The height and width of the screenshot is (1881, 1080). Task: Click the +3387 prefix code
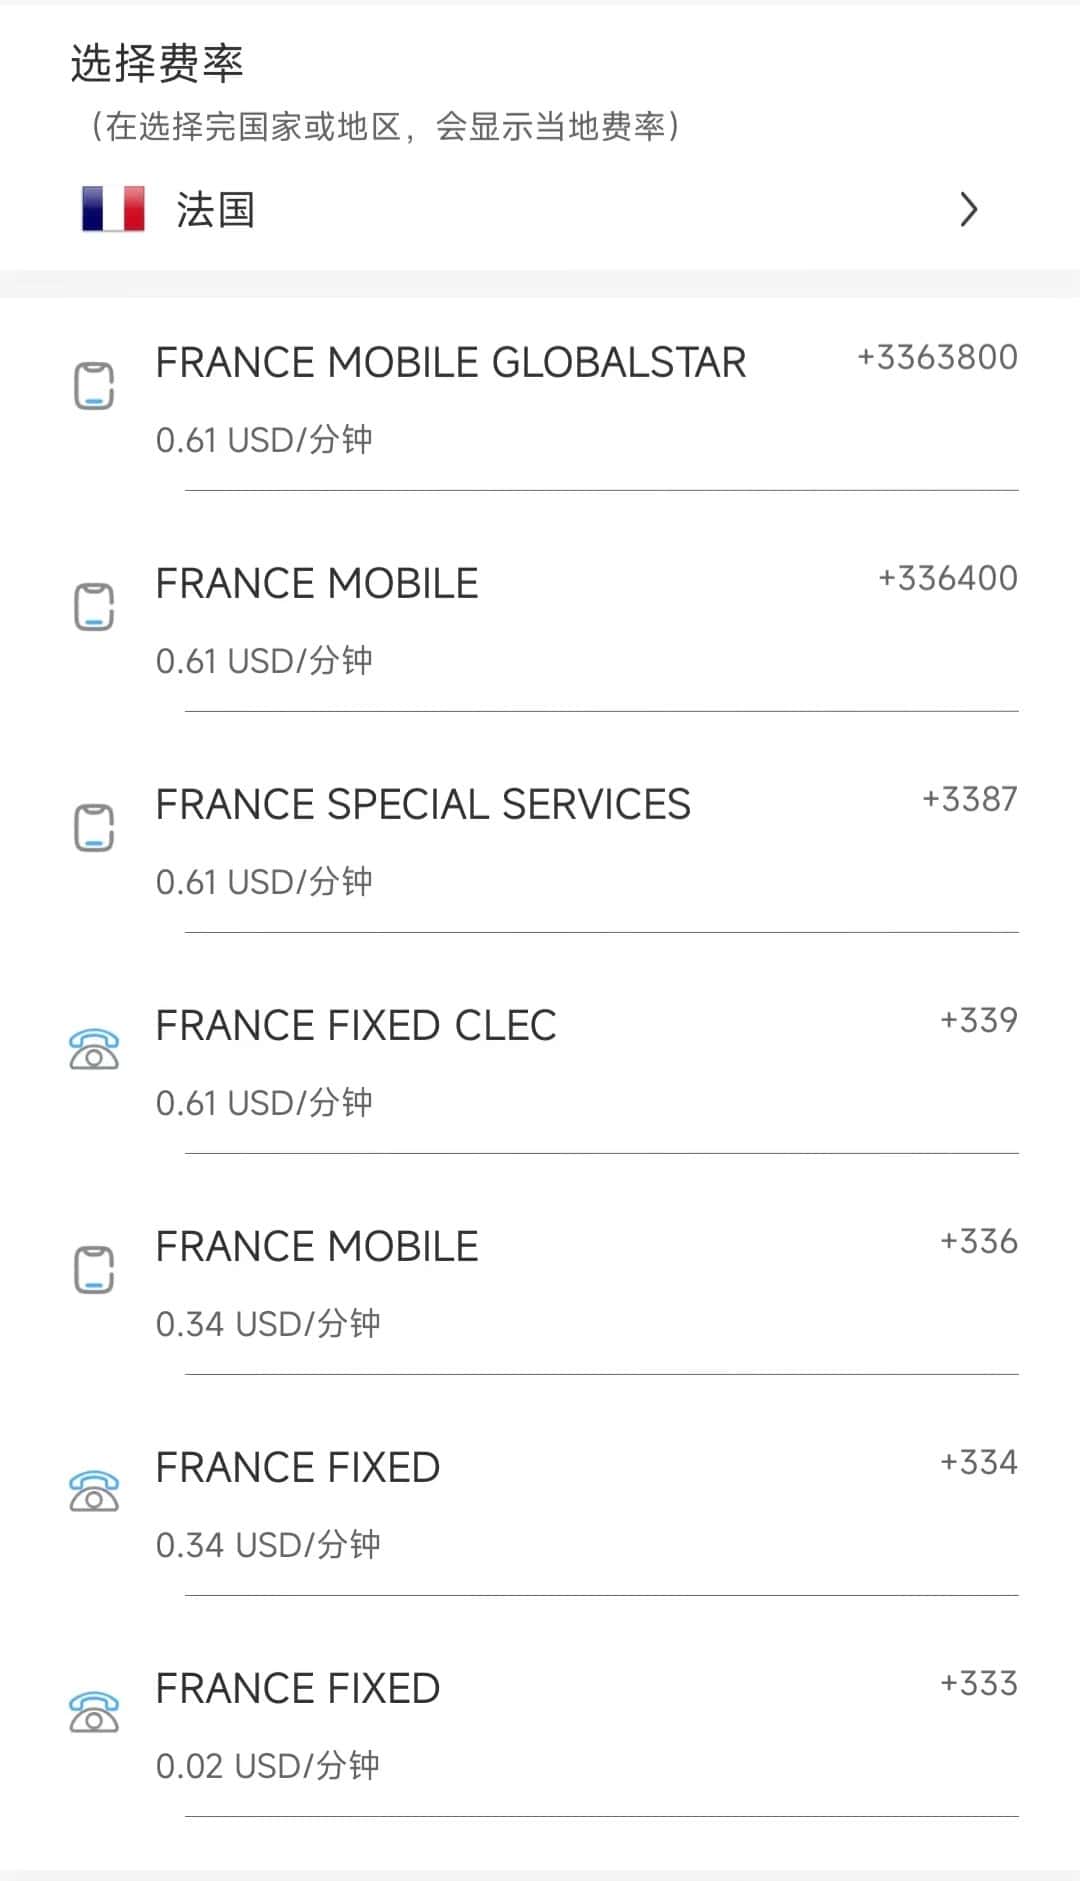click(969, 799)
